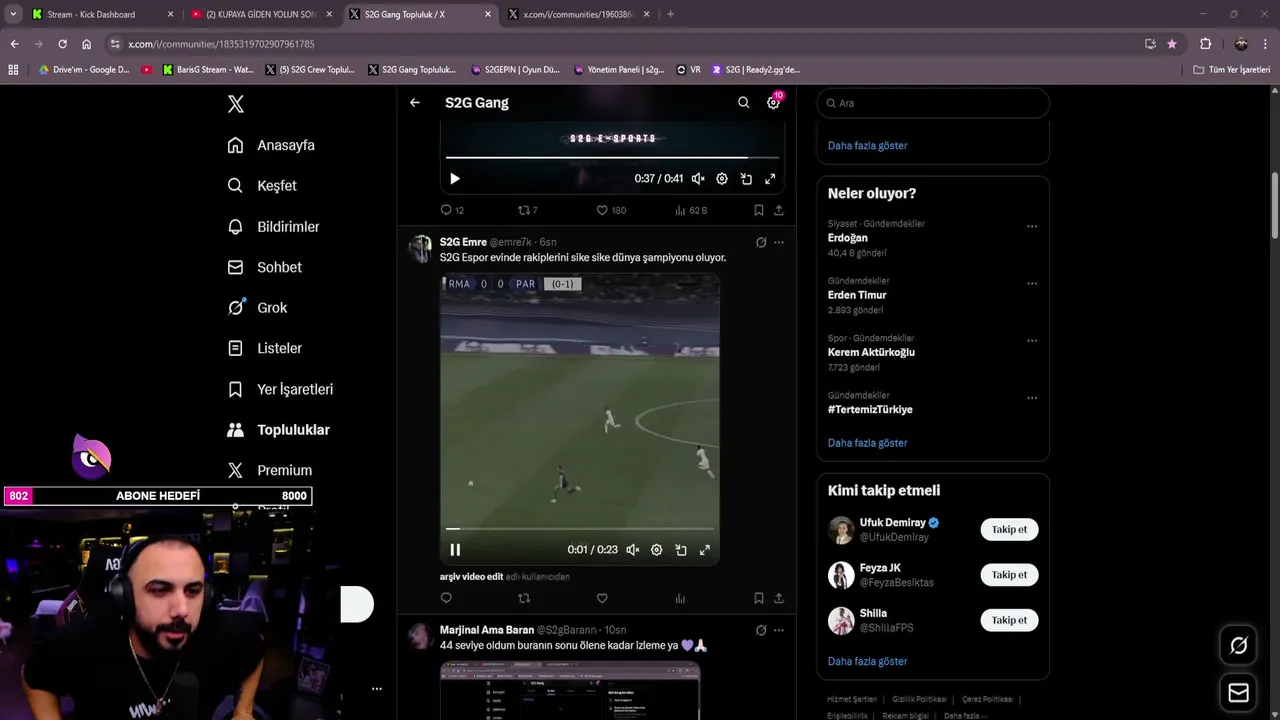Open the floating Grok button
Screen dimensions: 1280x720
point(1239,646)
